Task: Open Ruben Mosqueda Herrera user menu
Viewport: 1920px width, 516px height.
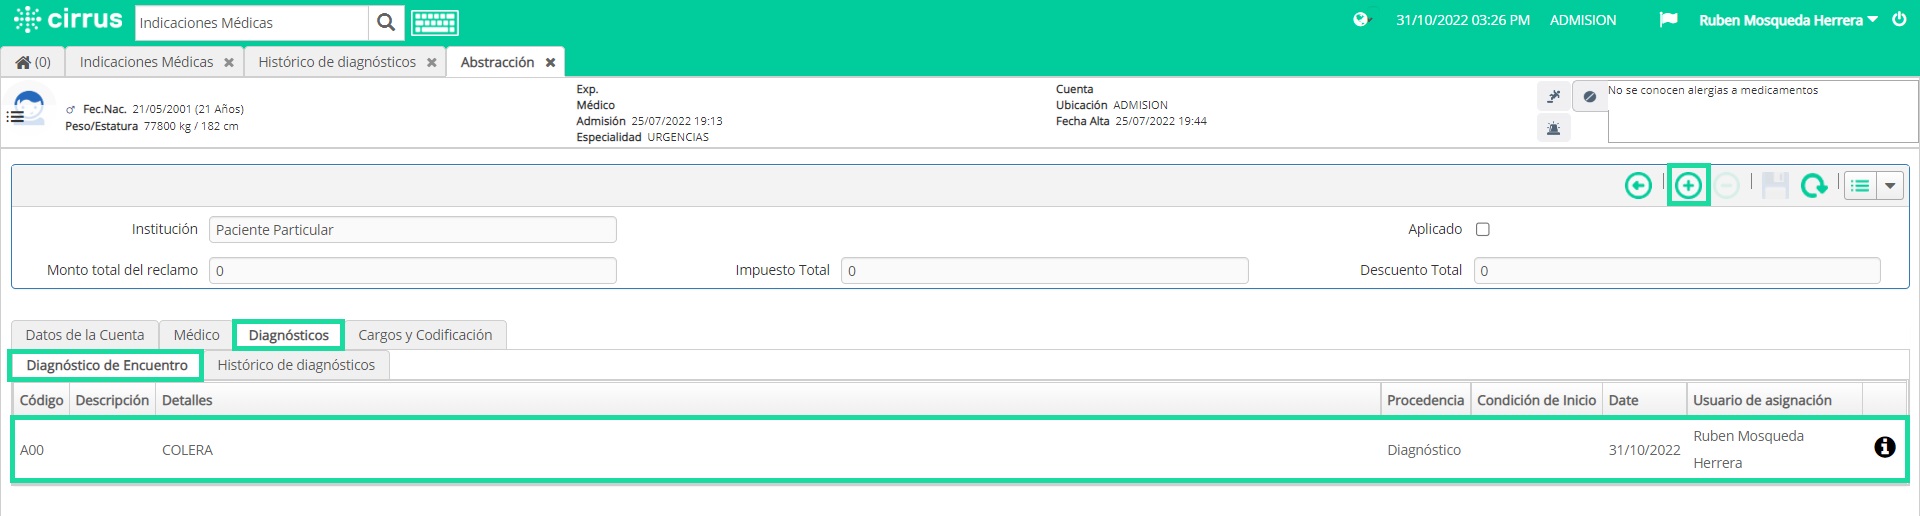Action: click(x=1788, y=20)
